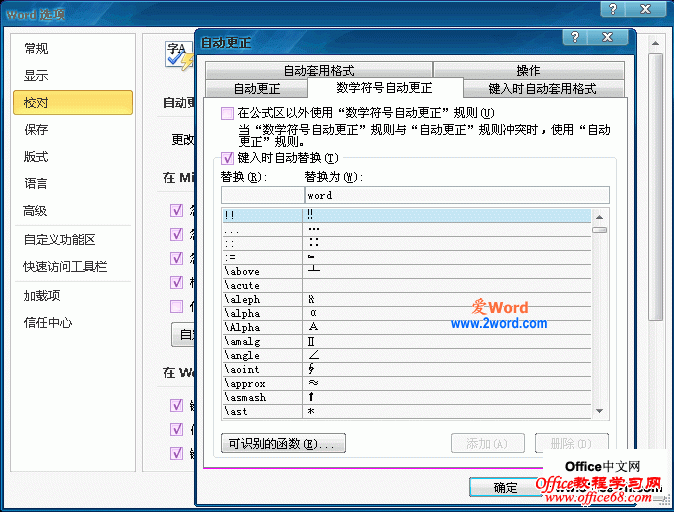Select the :: list row
674x512 pixels.
pos(407,243)
